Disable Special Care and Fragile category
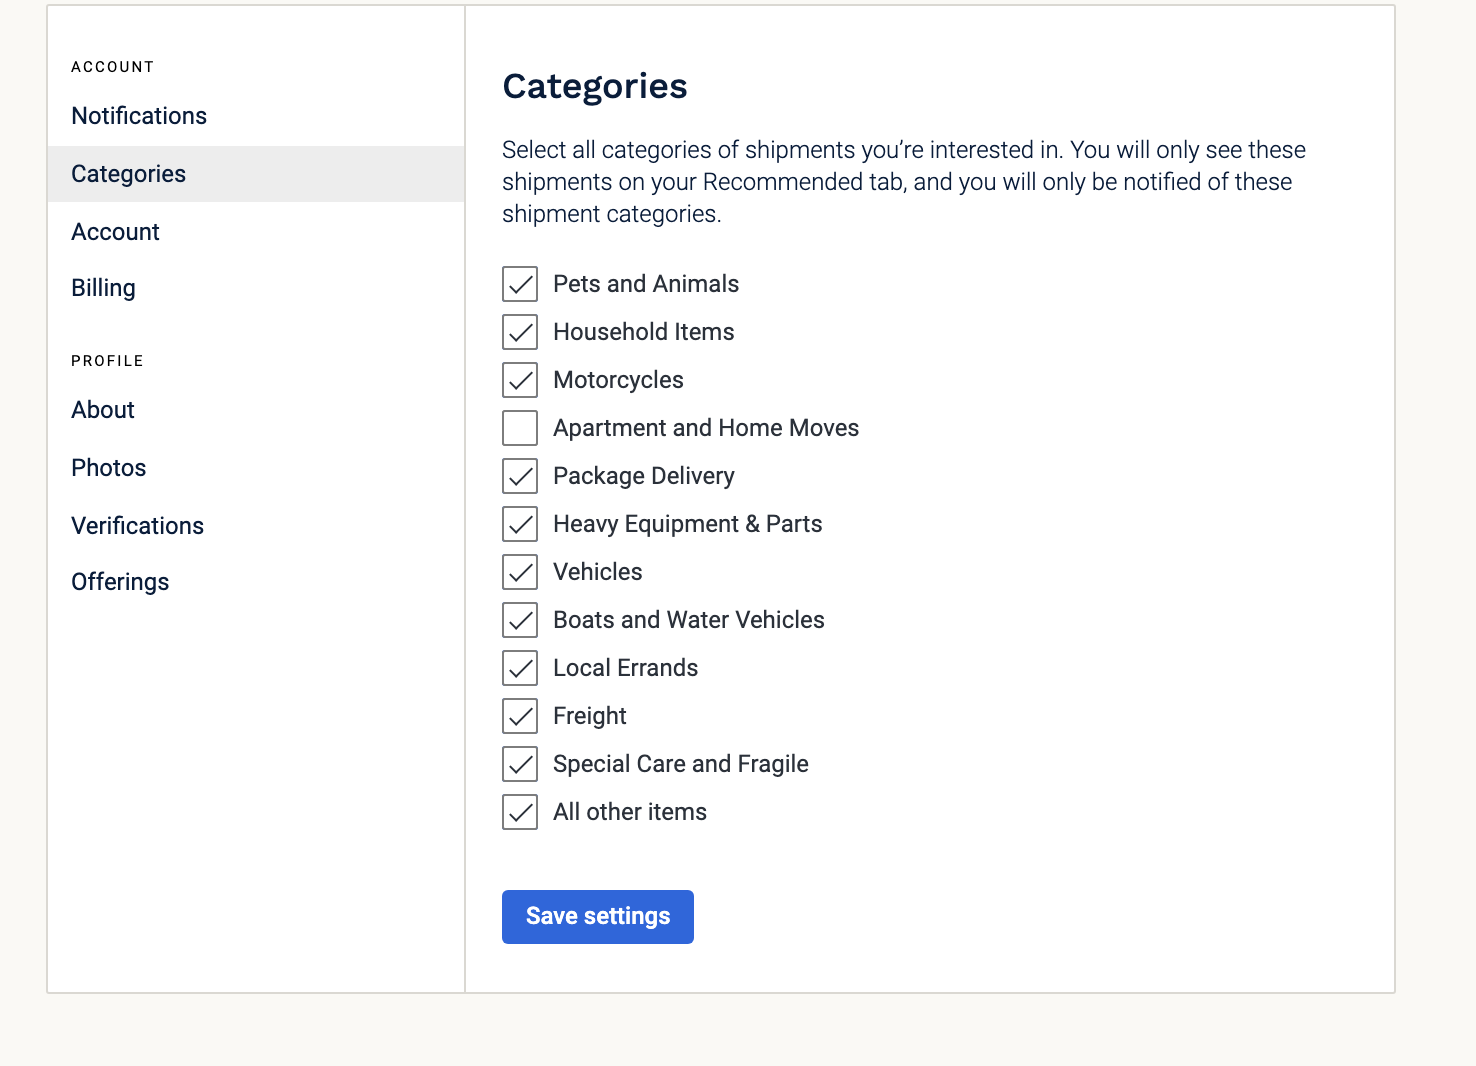The image size is (1476, 1066). pos(520,764)
